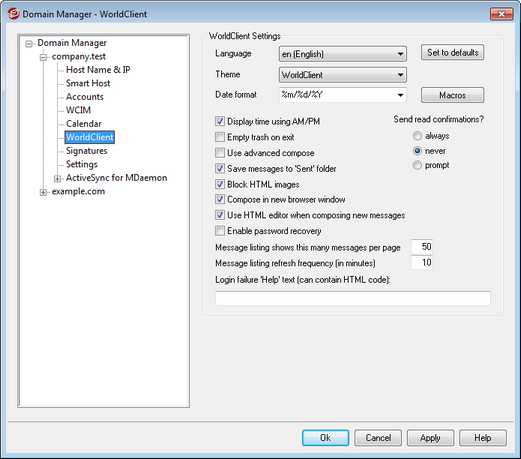Expand the example.com domain node
The width and height of the screenshot is (521, 459).
43,192
